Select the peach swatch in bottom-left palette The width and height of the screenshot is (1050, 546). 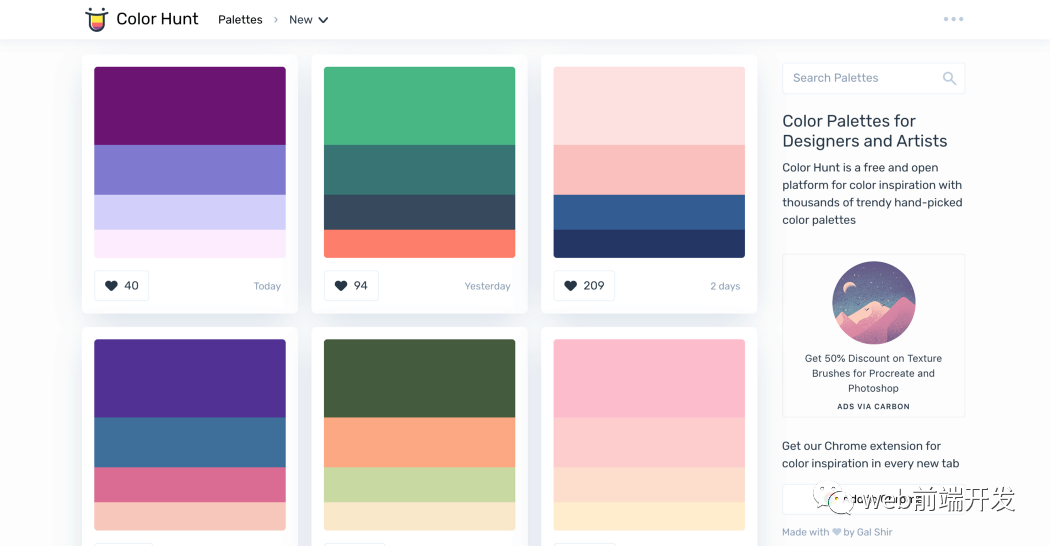click(x=190, y=517)
